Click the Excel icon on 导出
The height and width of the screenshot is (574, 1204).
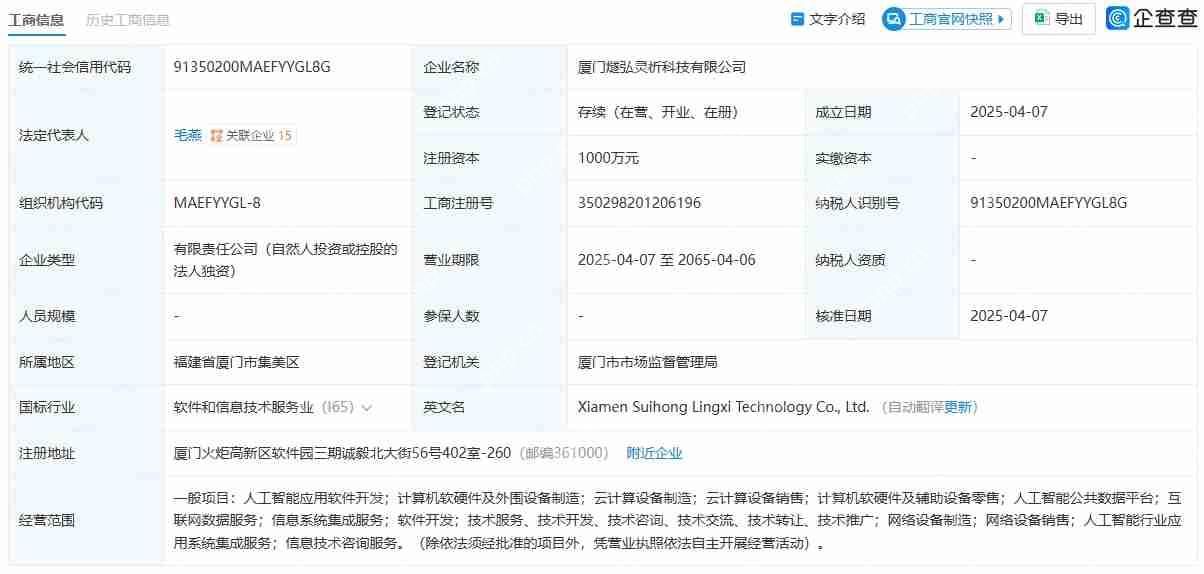(1041, 19)
